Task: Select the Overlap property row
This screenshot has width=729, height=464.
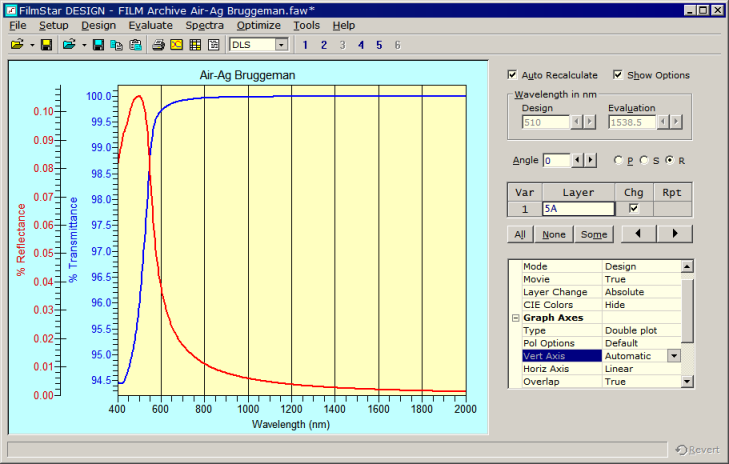Action: (x=602, y=382)
